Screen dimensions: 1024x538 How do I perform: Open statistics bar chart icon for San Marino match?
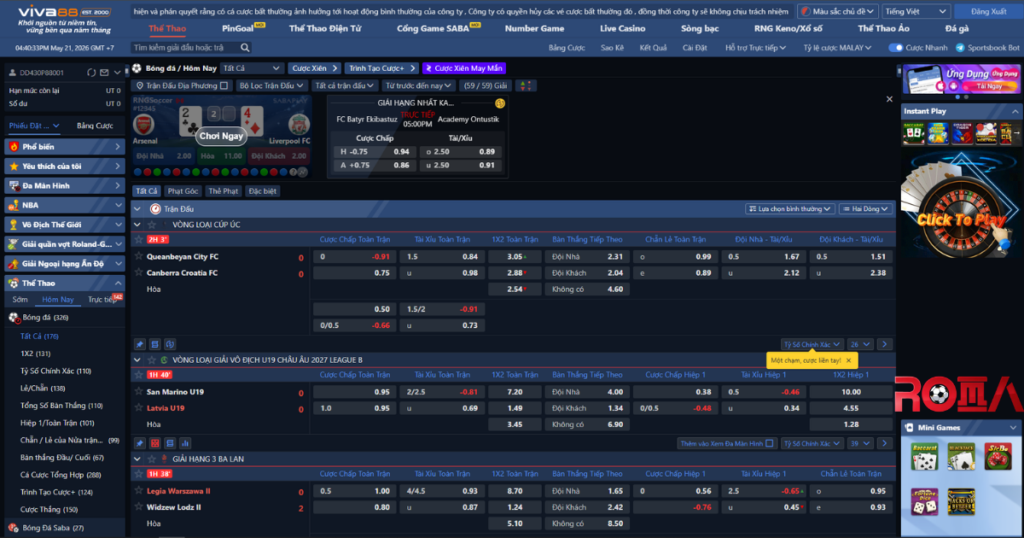click(185, 443)
